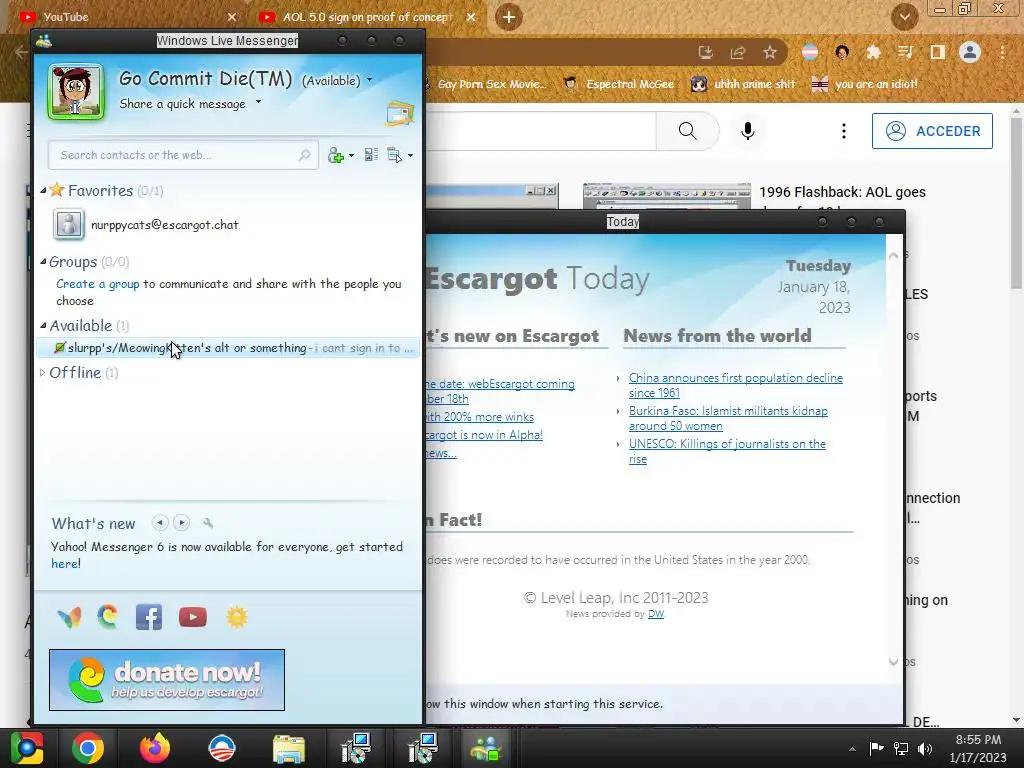Switch to 'AOL 5.0 sign on proof' tab
The image size is (1024, 768).
pos(368,17)
